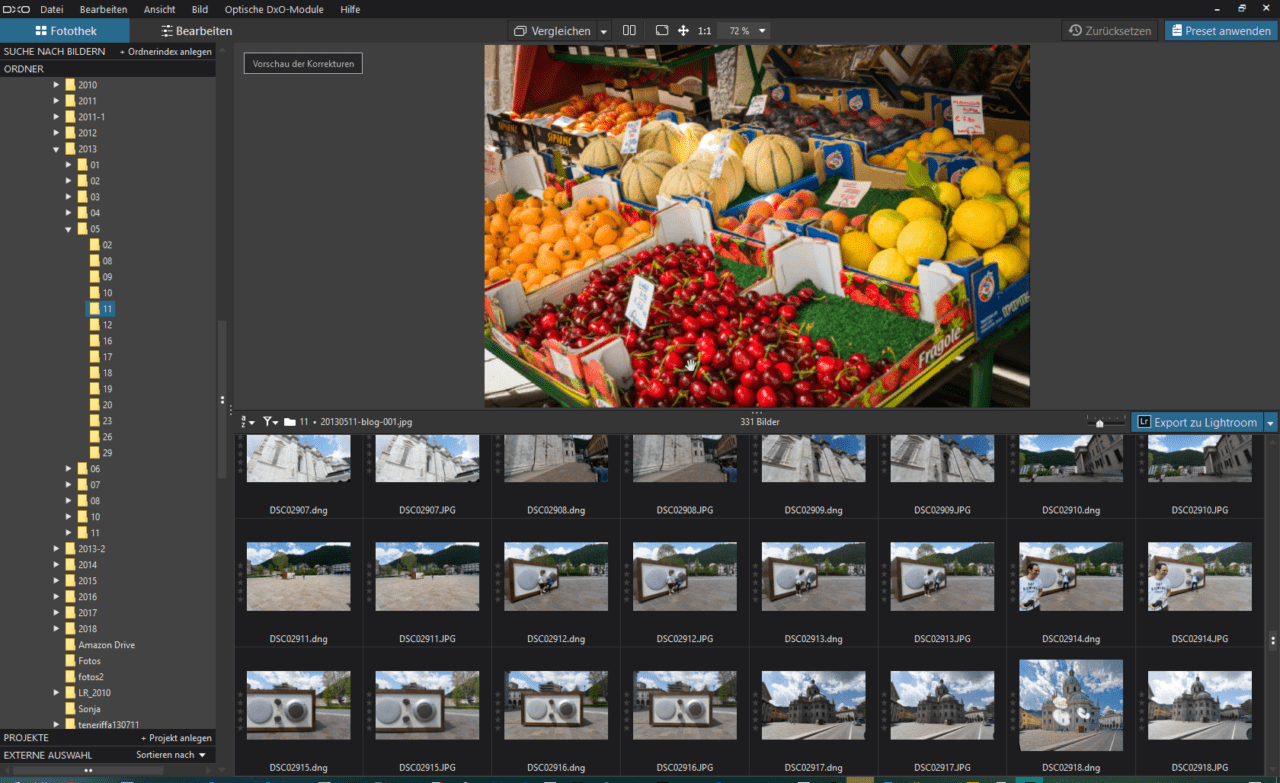
Task: Open the Optische DxO-Module menu
Action: (x=274, y=9)
